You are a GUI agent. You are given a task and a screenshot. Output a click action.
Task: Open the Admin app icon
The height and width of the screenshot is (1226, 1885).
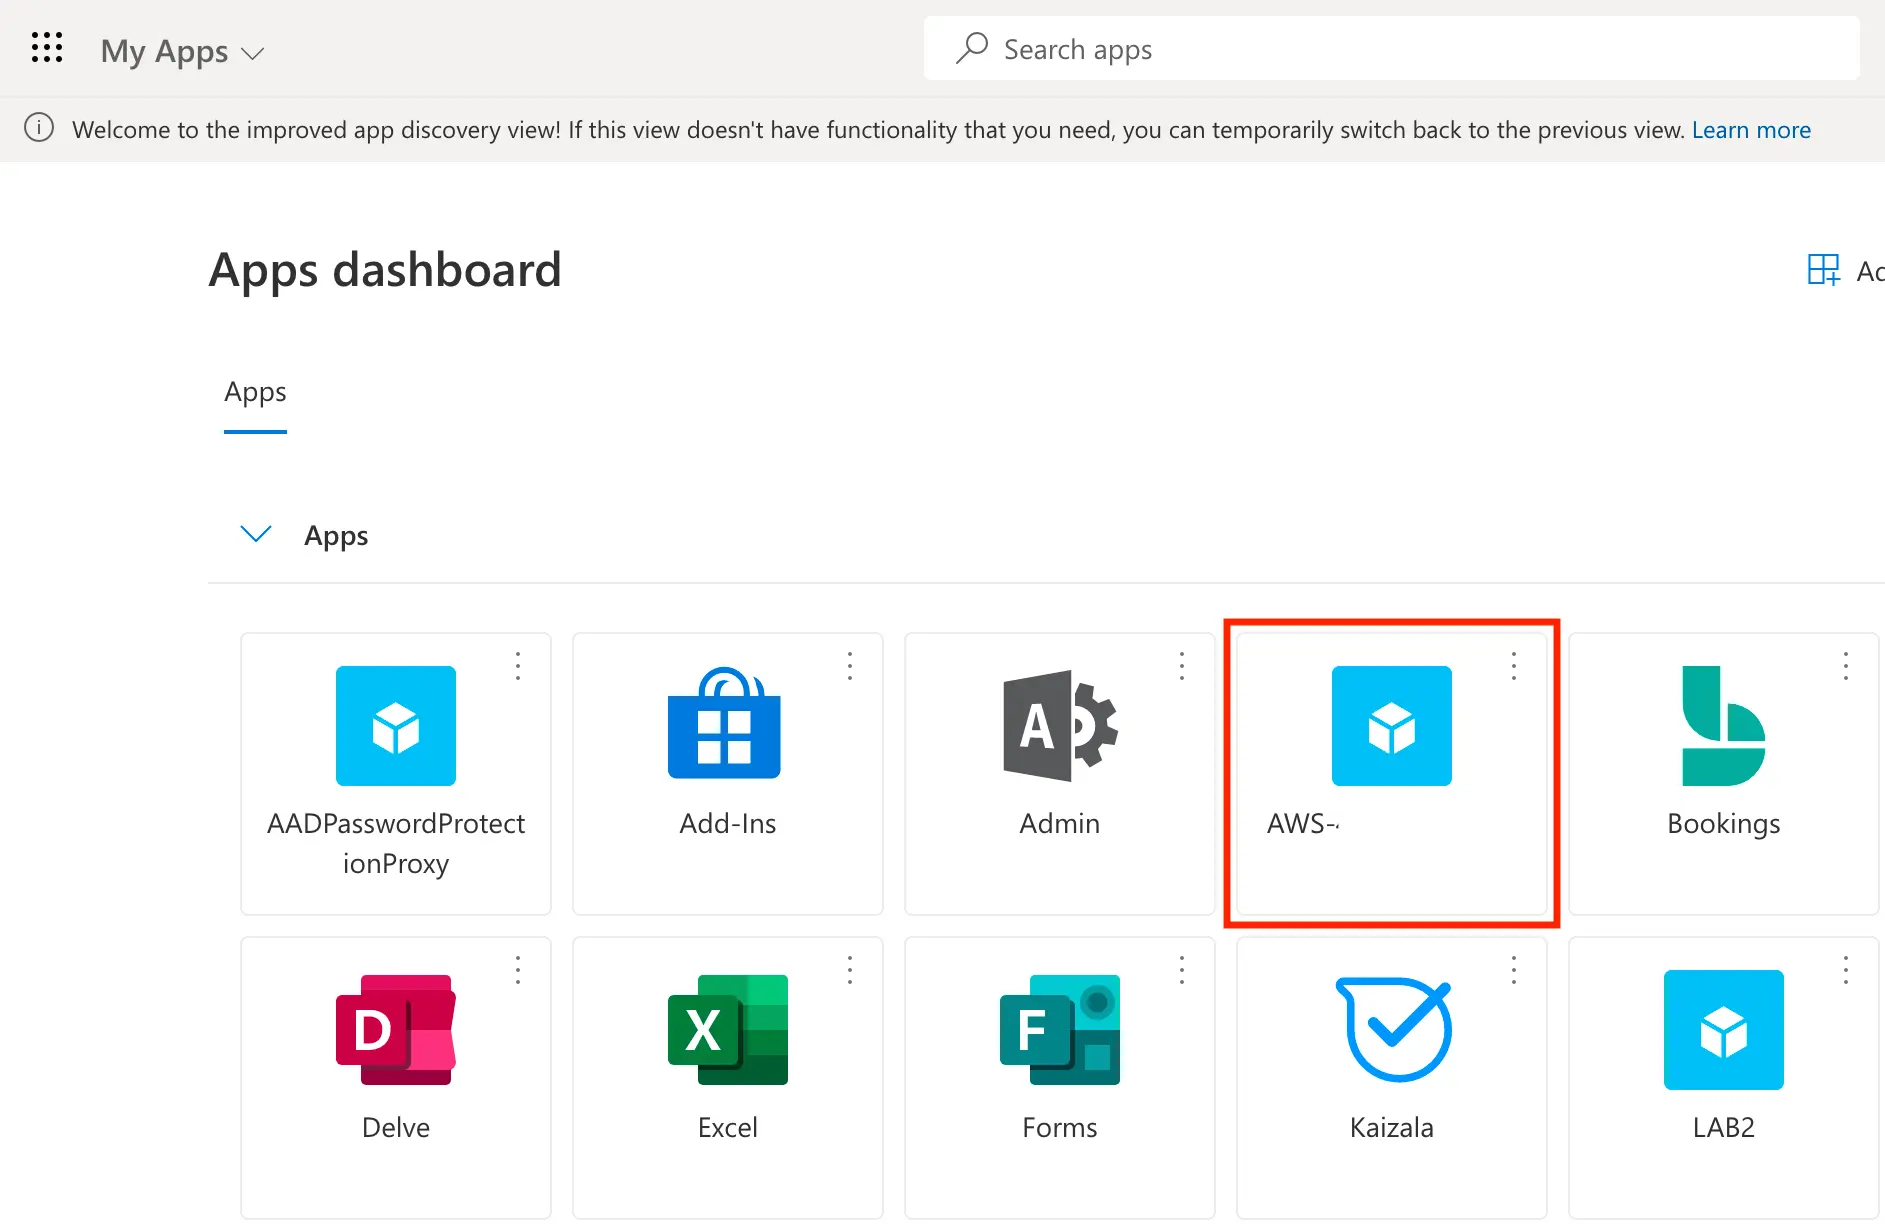pos(1059,726)
